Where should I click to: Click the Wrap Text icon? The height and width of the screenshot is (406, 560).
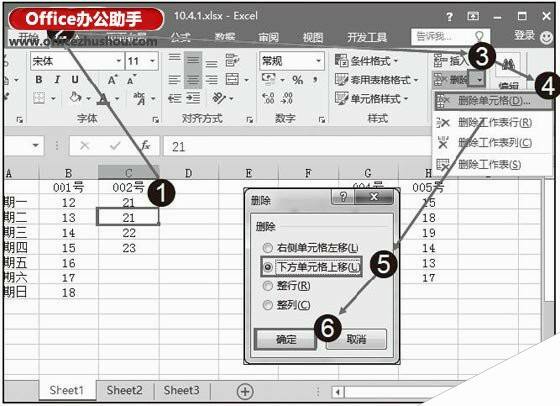[x=232, y=60]
